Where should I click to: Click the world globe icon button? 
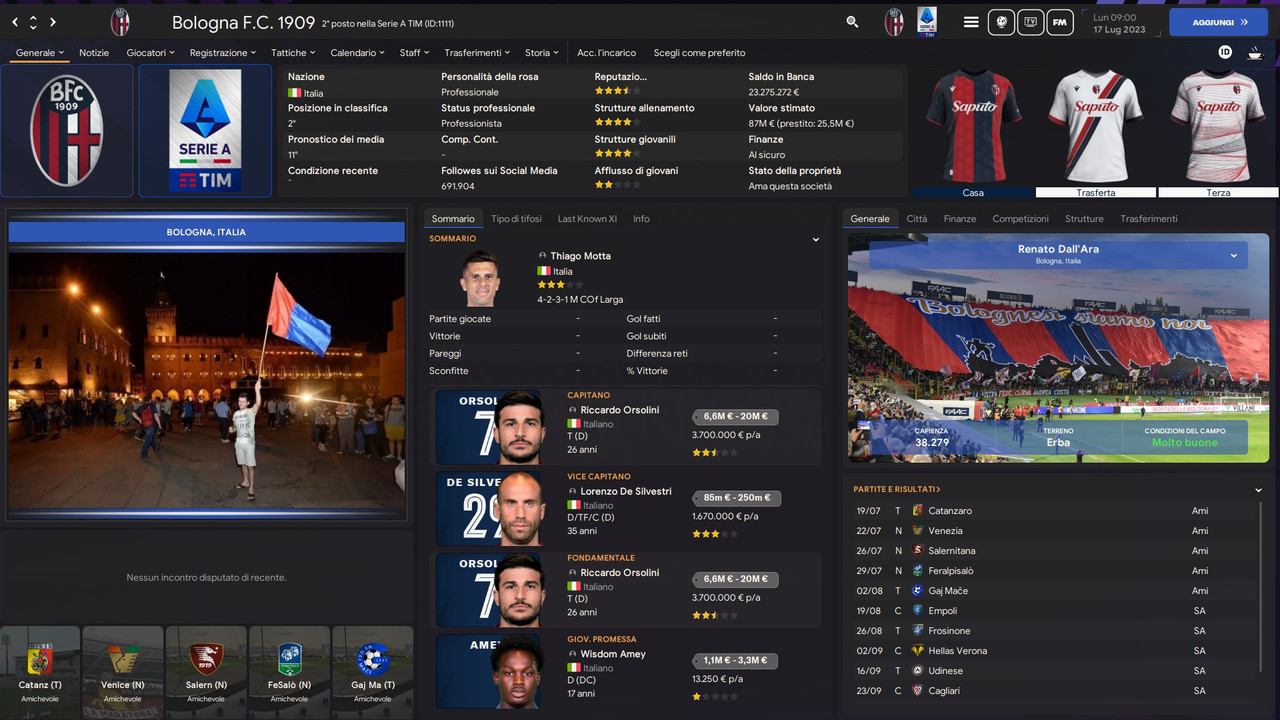pos(1001,21)
